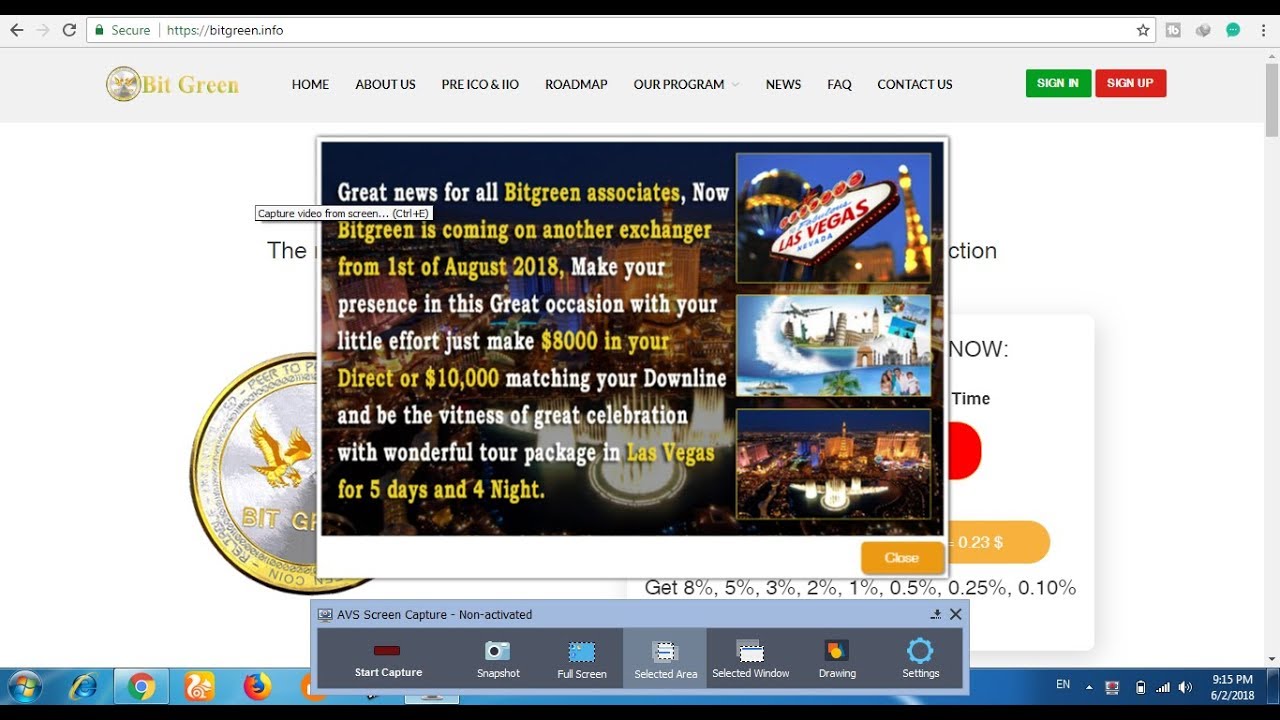
Task: Click the battery power tray icon
Action: tap(1140, 687)
